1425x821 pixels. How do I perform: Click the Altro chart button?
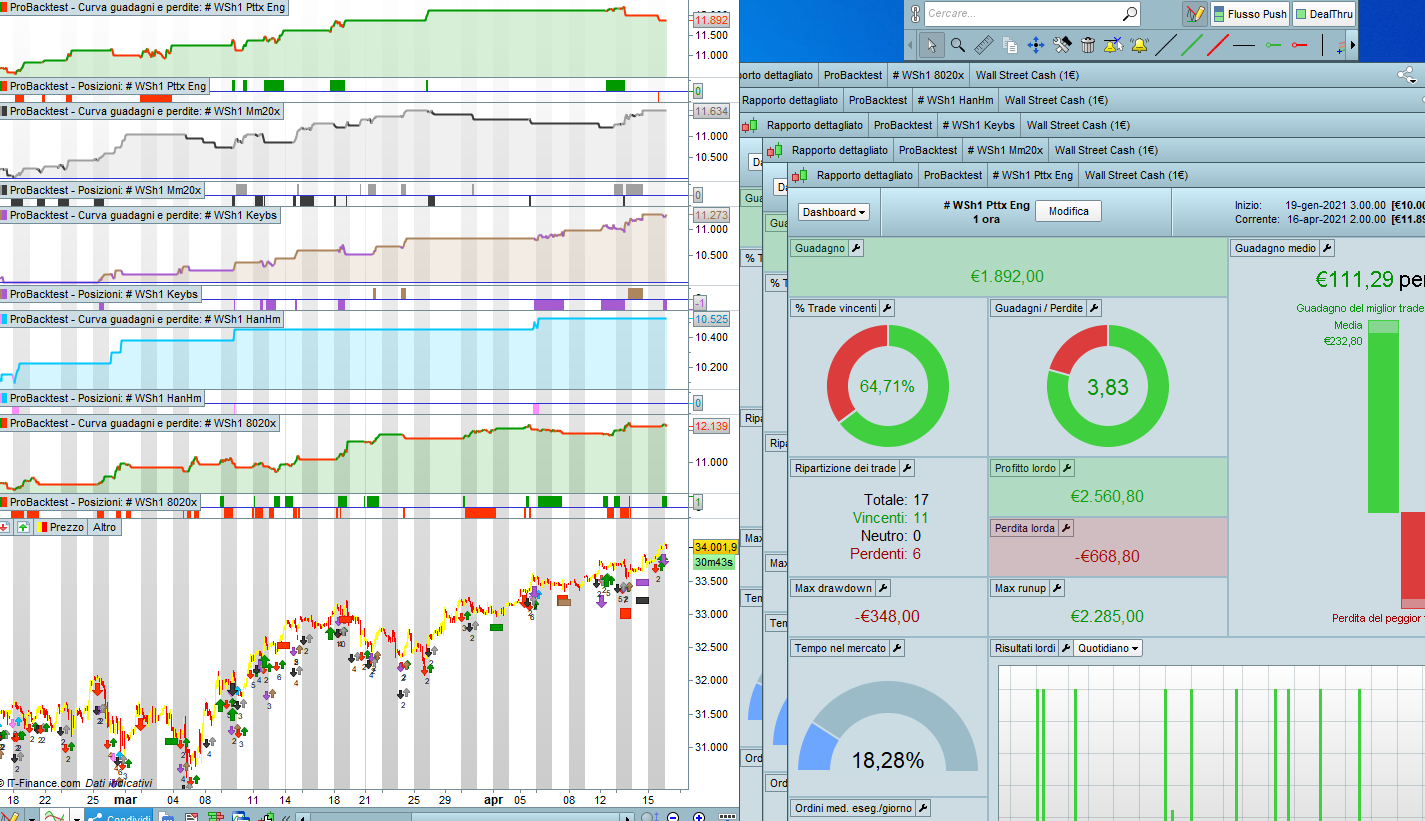pyautogui.click(x=104, y=527)
